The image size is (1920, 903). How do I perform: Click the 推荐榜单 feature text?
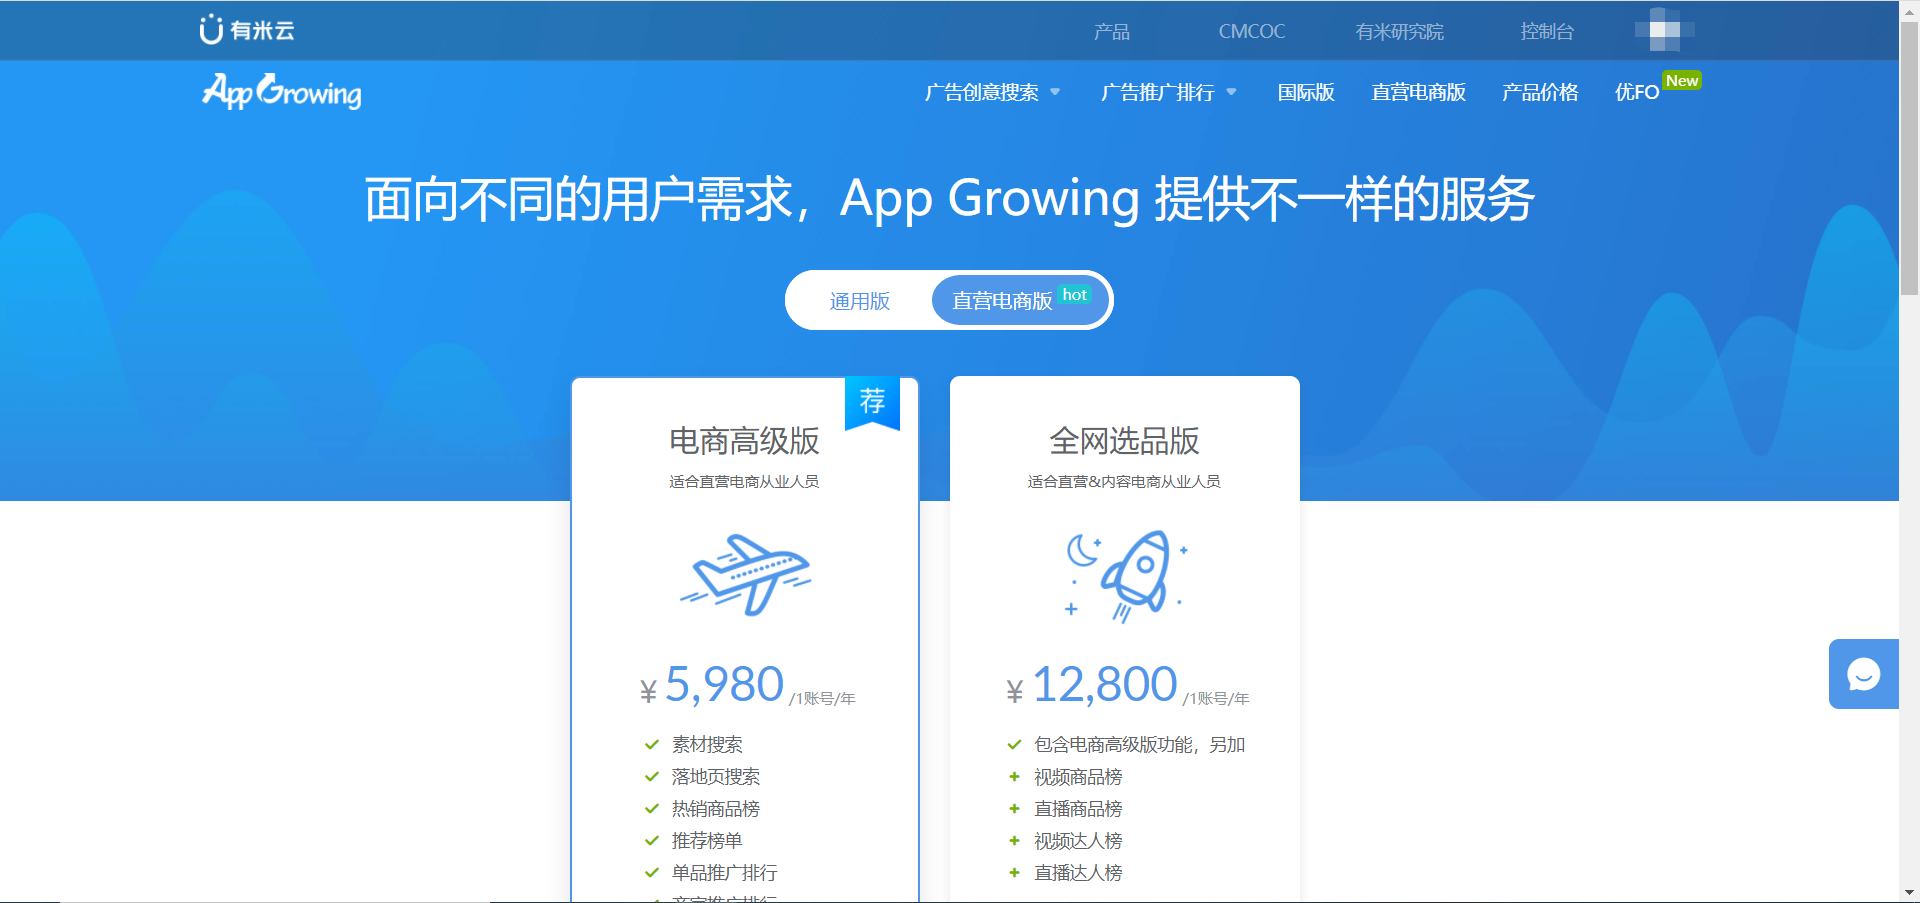[707, 841]
